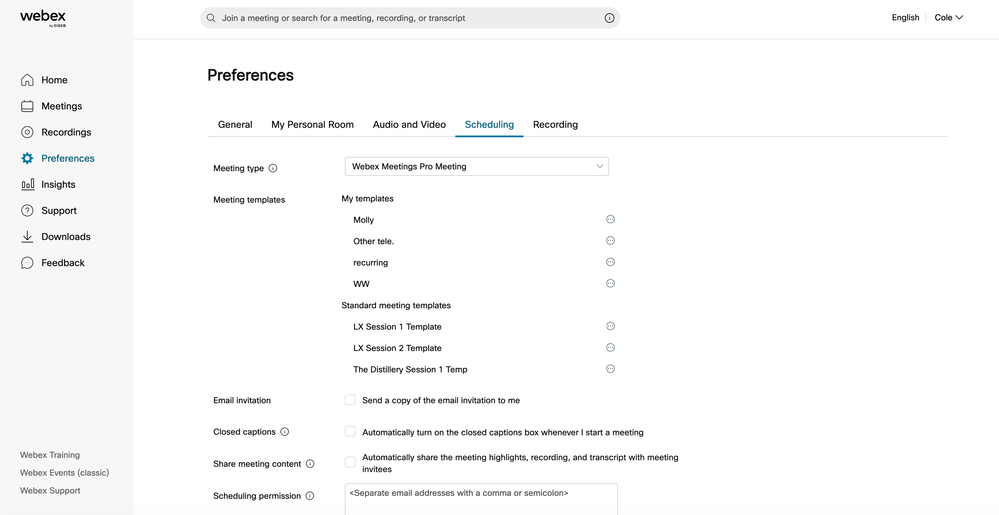Open the Meeting type dropdown
This screenshot has width=999, height=515.
[x=477, y=166]
